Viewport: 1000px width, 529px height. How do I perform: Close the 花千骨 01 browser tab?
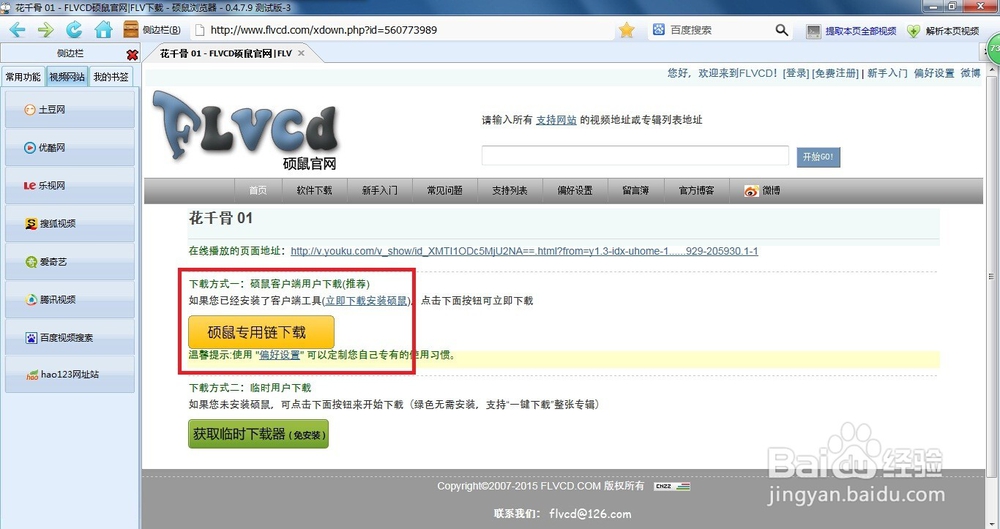(301, 53)
